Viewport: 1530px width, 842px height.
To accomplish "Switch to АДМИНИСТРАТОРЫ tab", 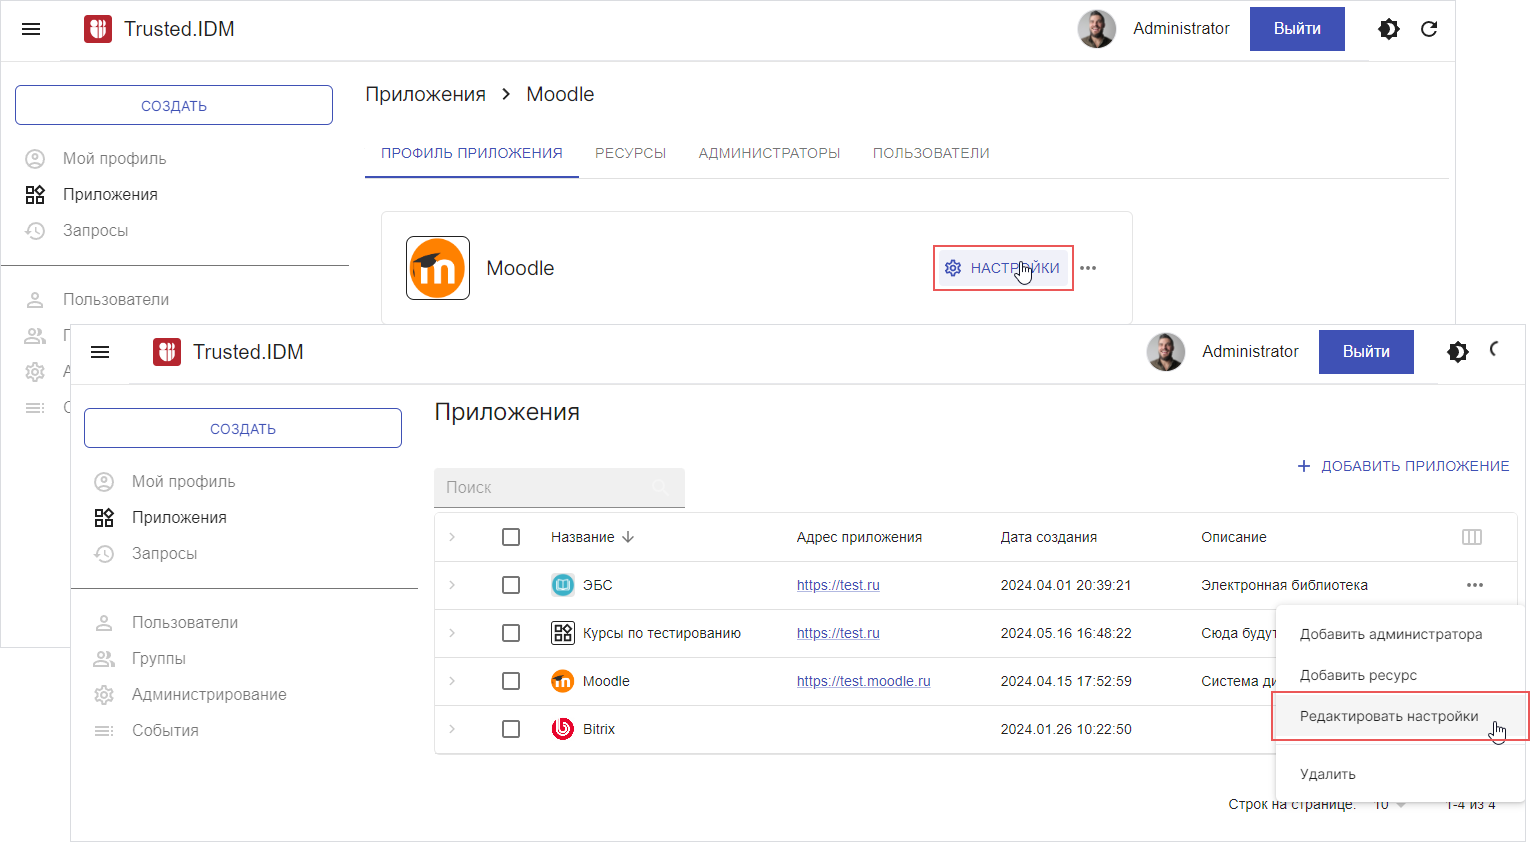I will [x=769, y=153].
